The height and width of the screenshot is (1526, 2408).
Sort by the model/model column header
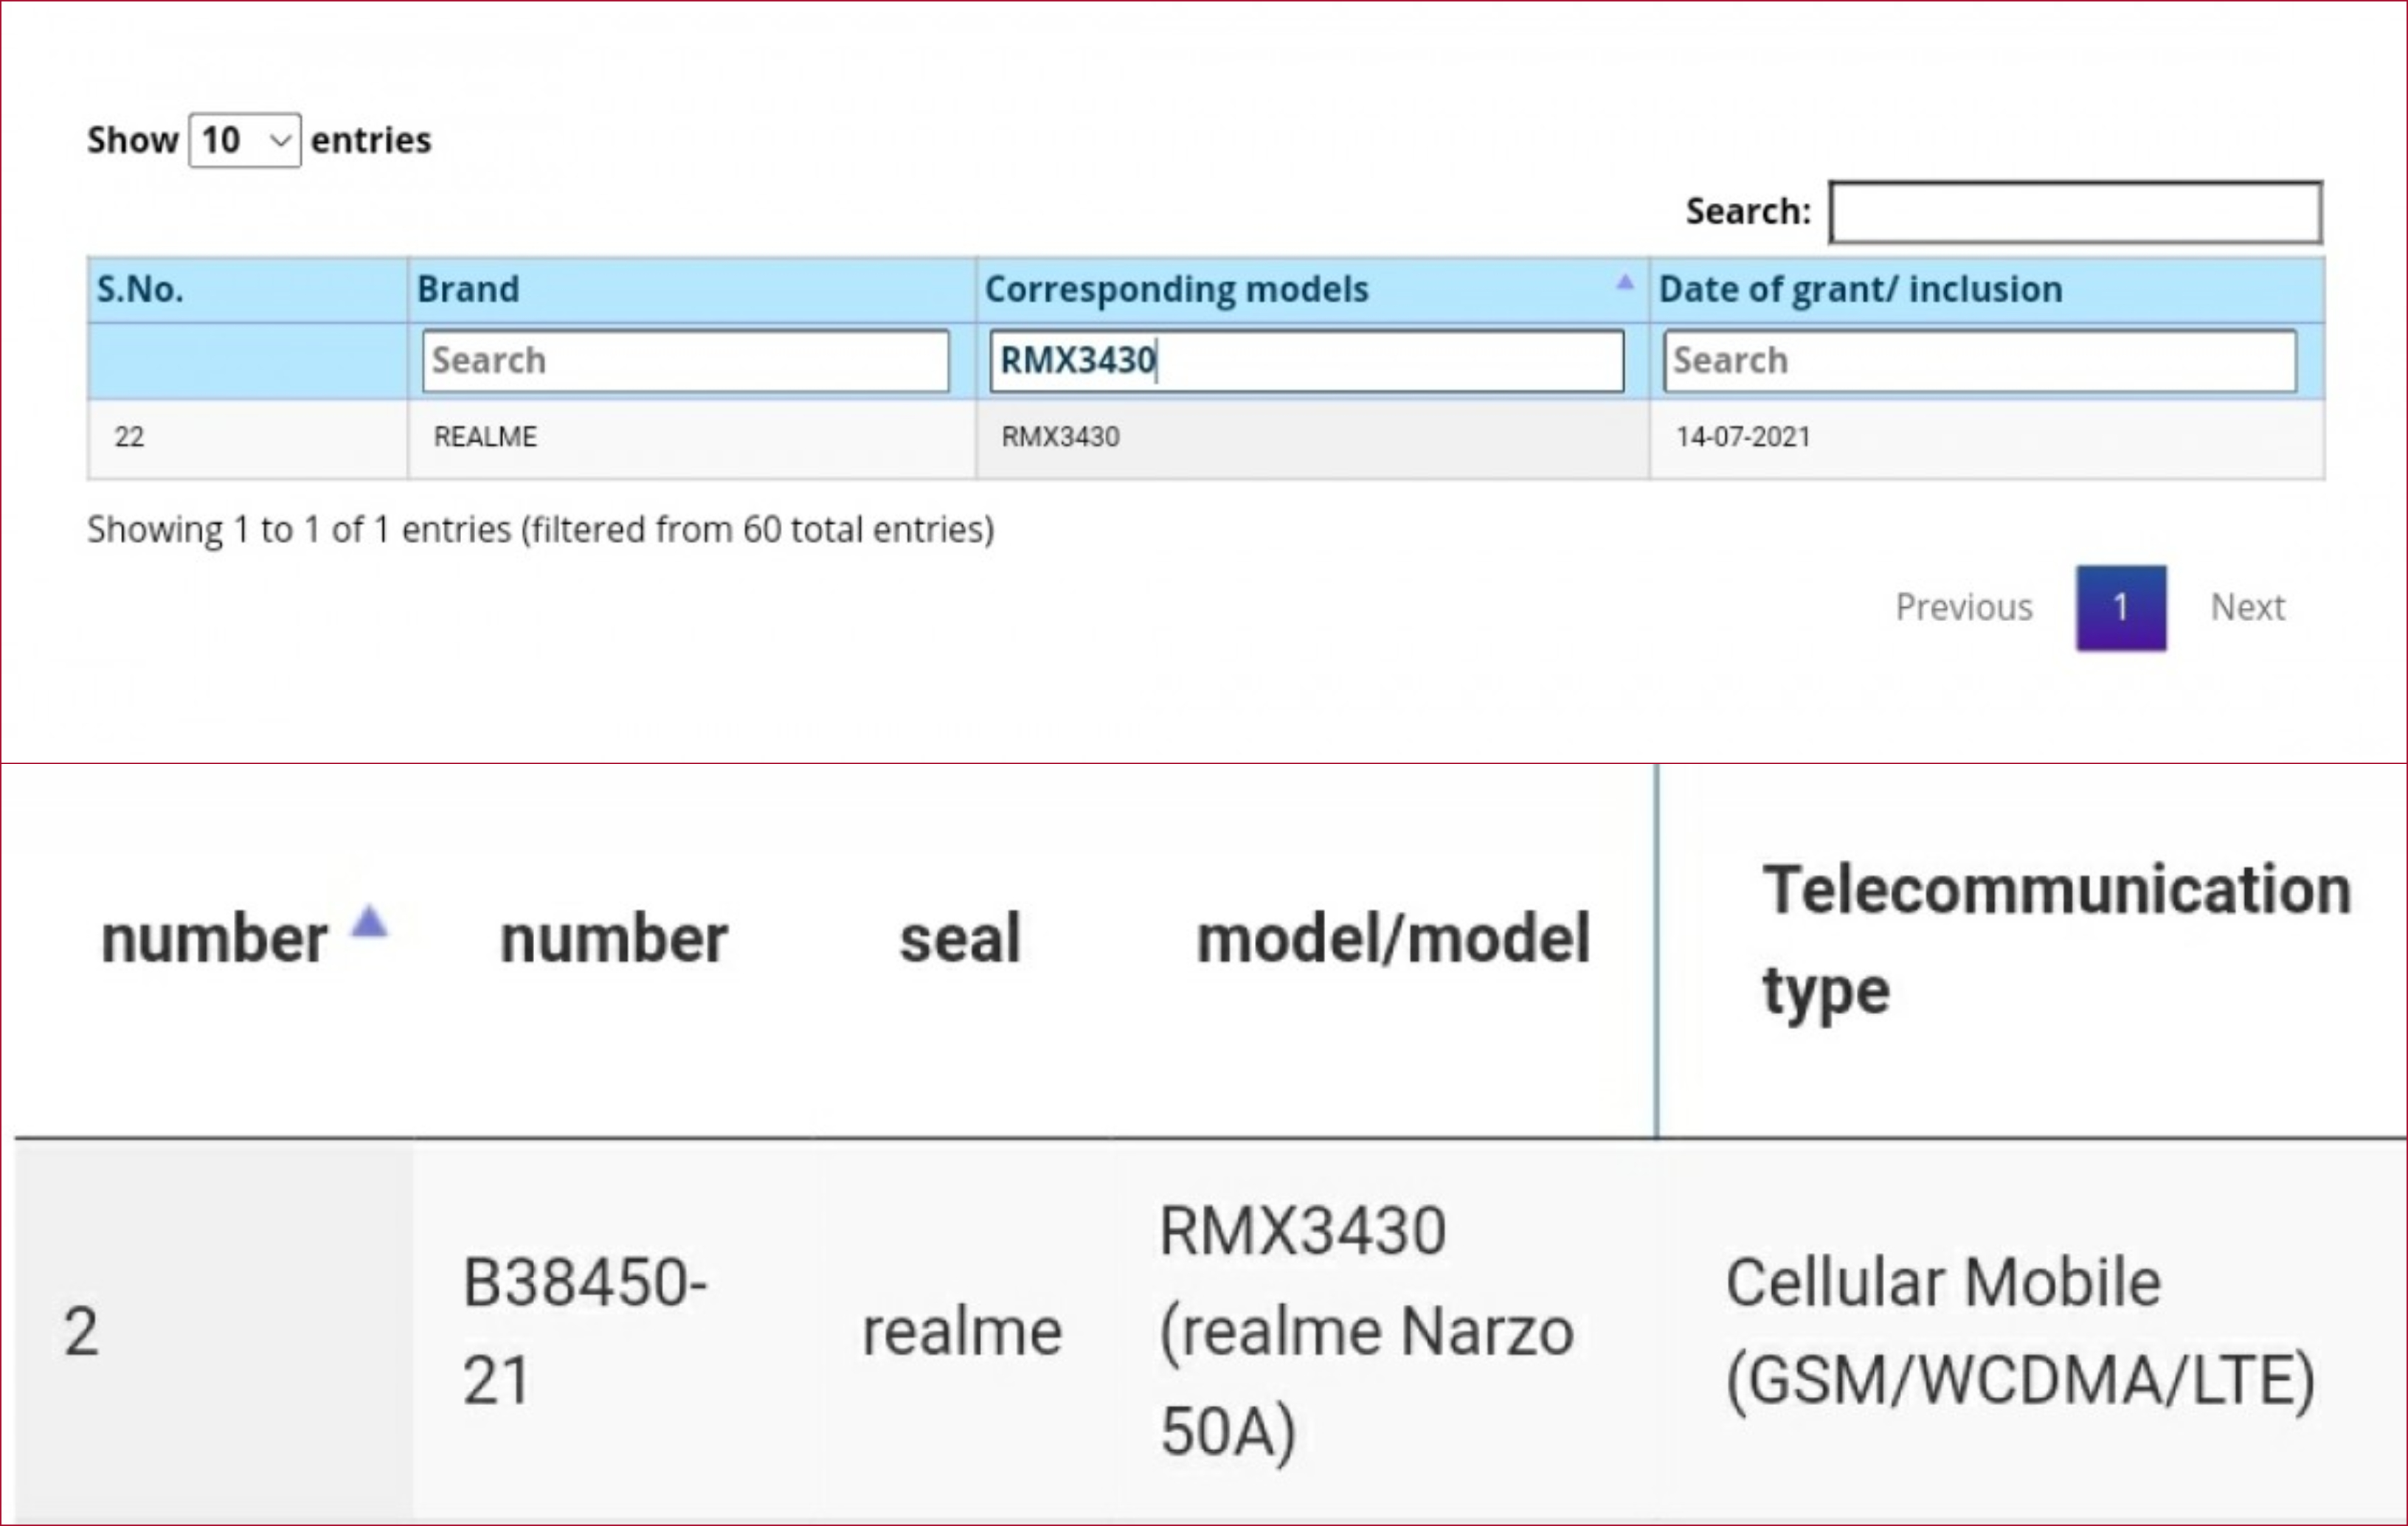(x=1393, y=940)
